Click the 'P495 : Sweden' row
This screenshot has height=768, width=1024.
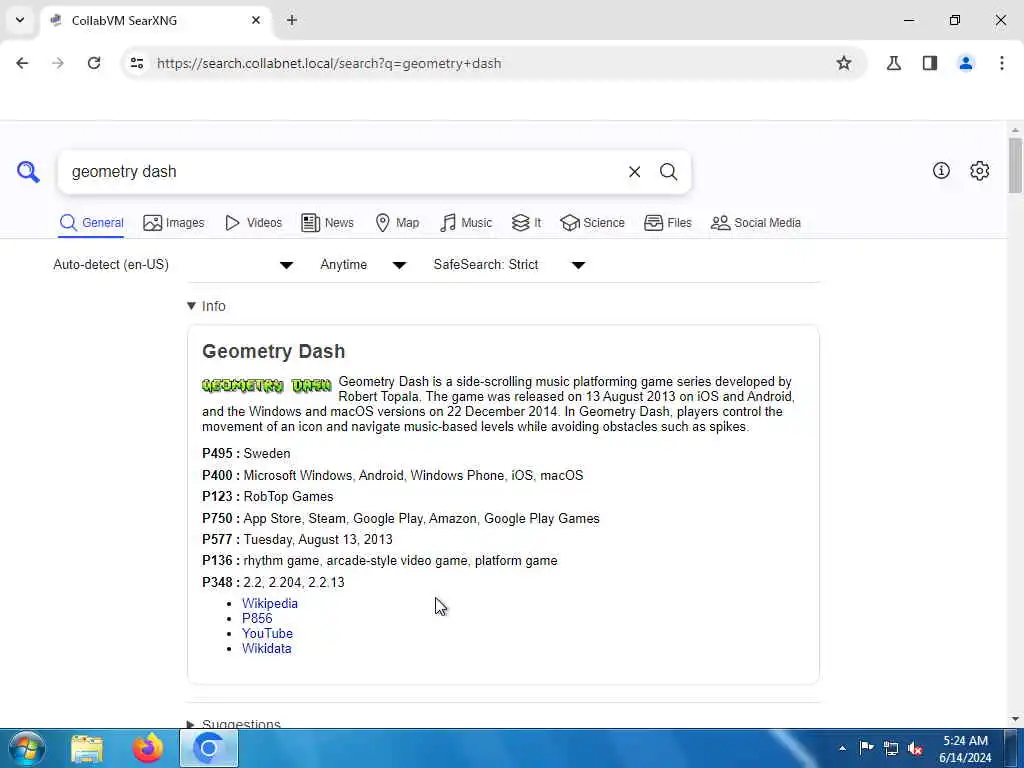point(246,453)
